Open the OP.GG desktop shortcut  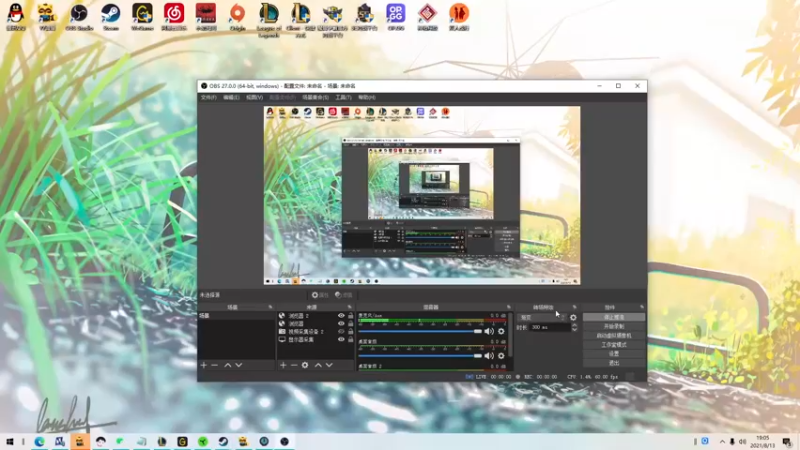click(x=395, y=17)
